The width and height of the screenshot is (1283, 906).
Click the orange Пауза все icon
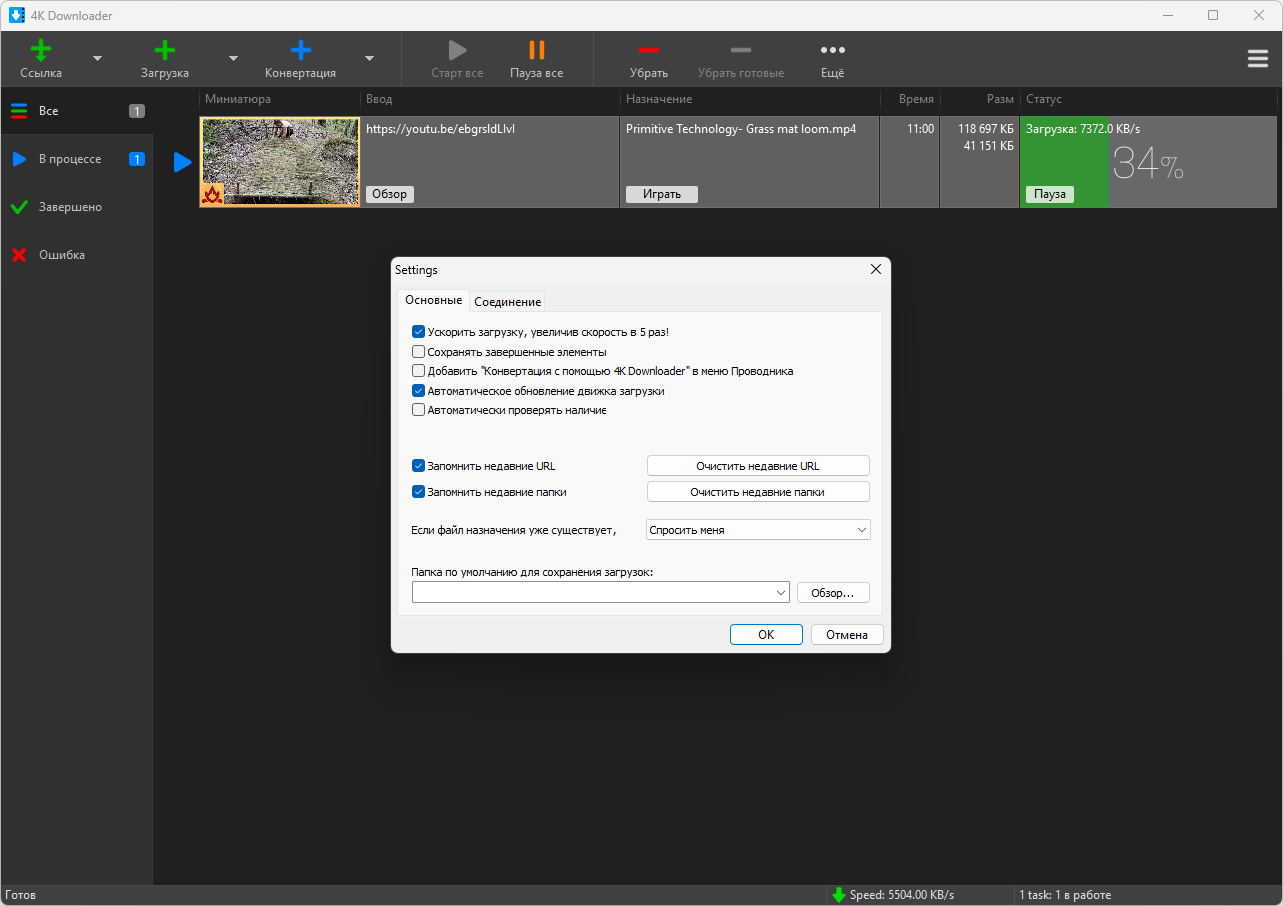click(537, 50)
